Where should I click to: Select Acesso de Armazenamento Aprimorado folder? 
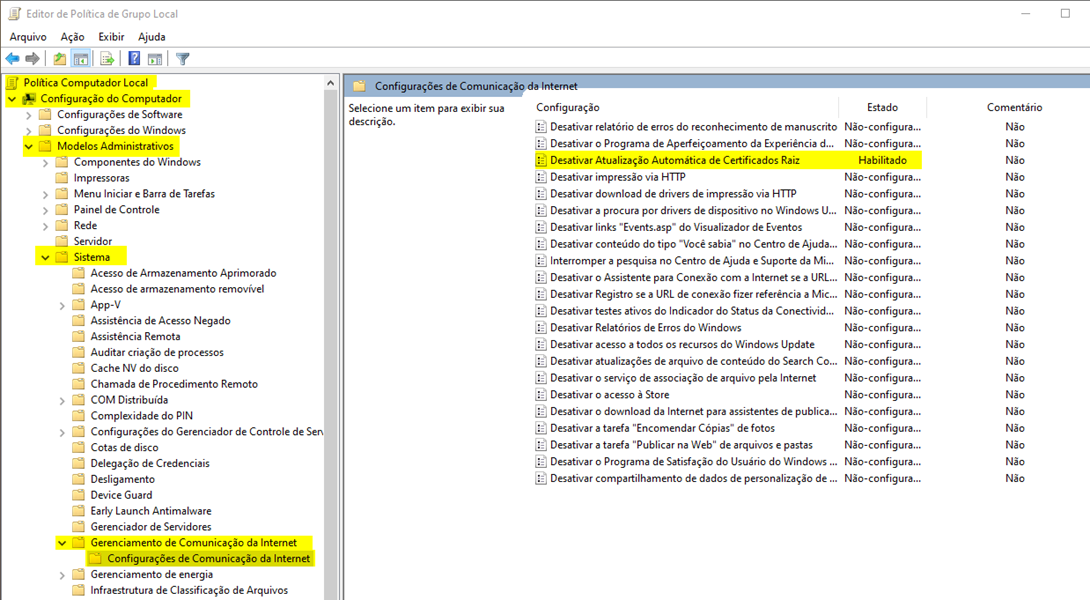point(183,273)
